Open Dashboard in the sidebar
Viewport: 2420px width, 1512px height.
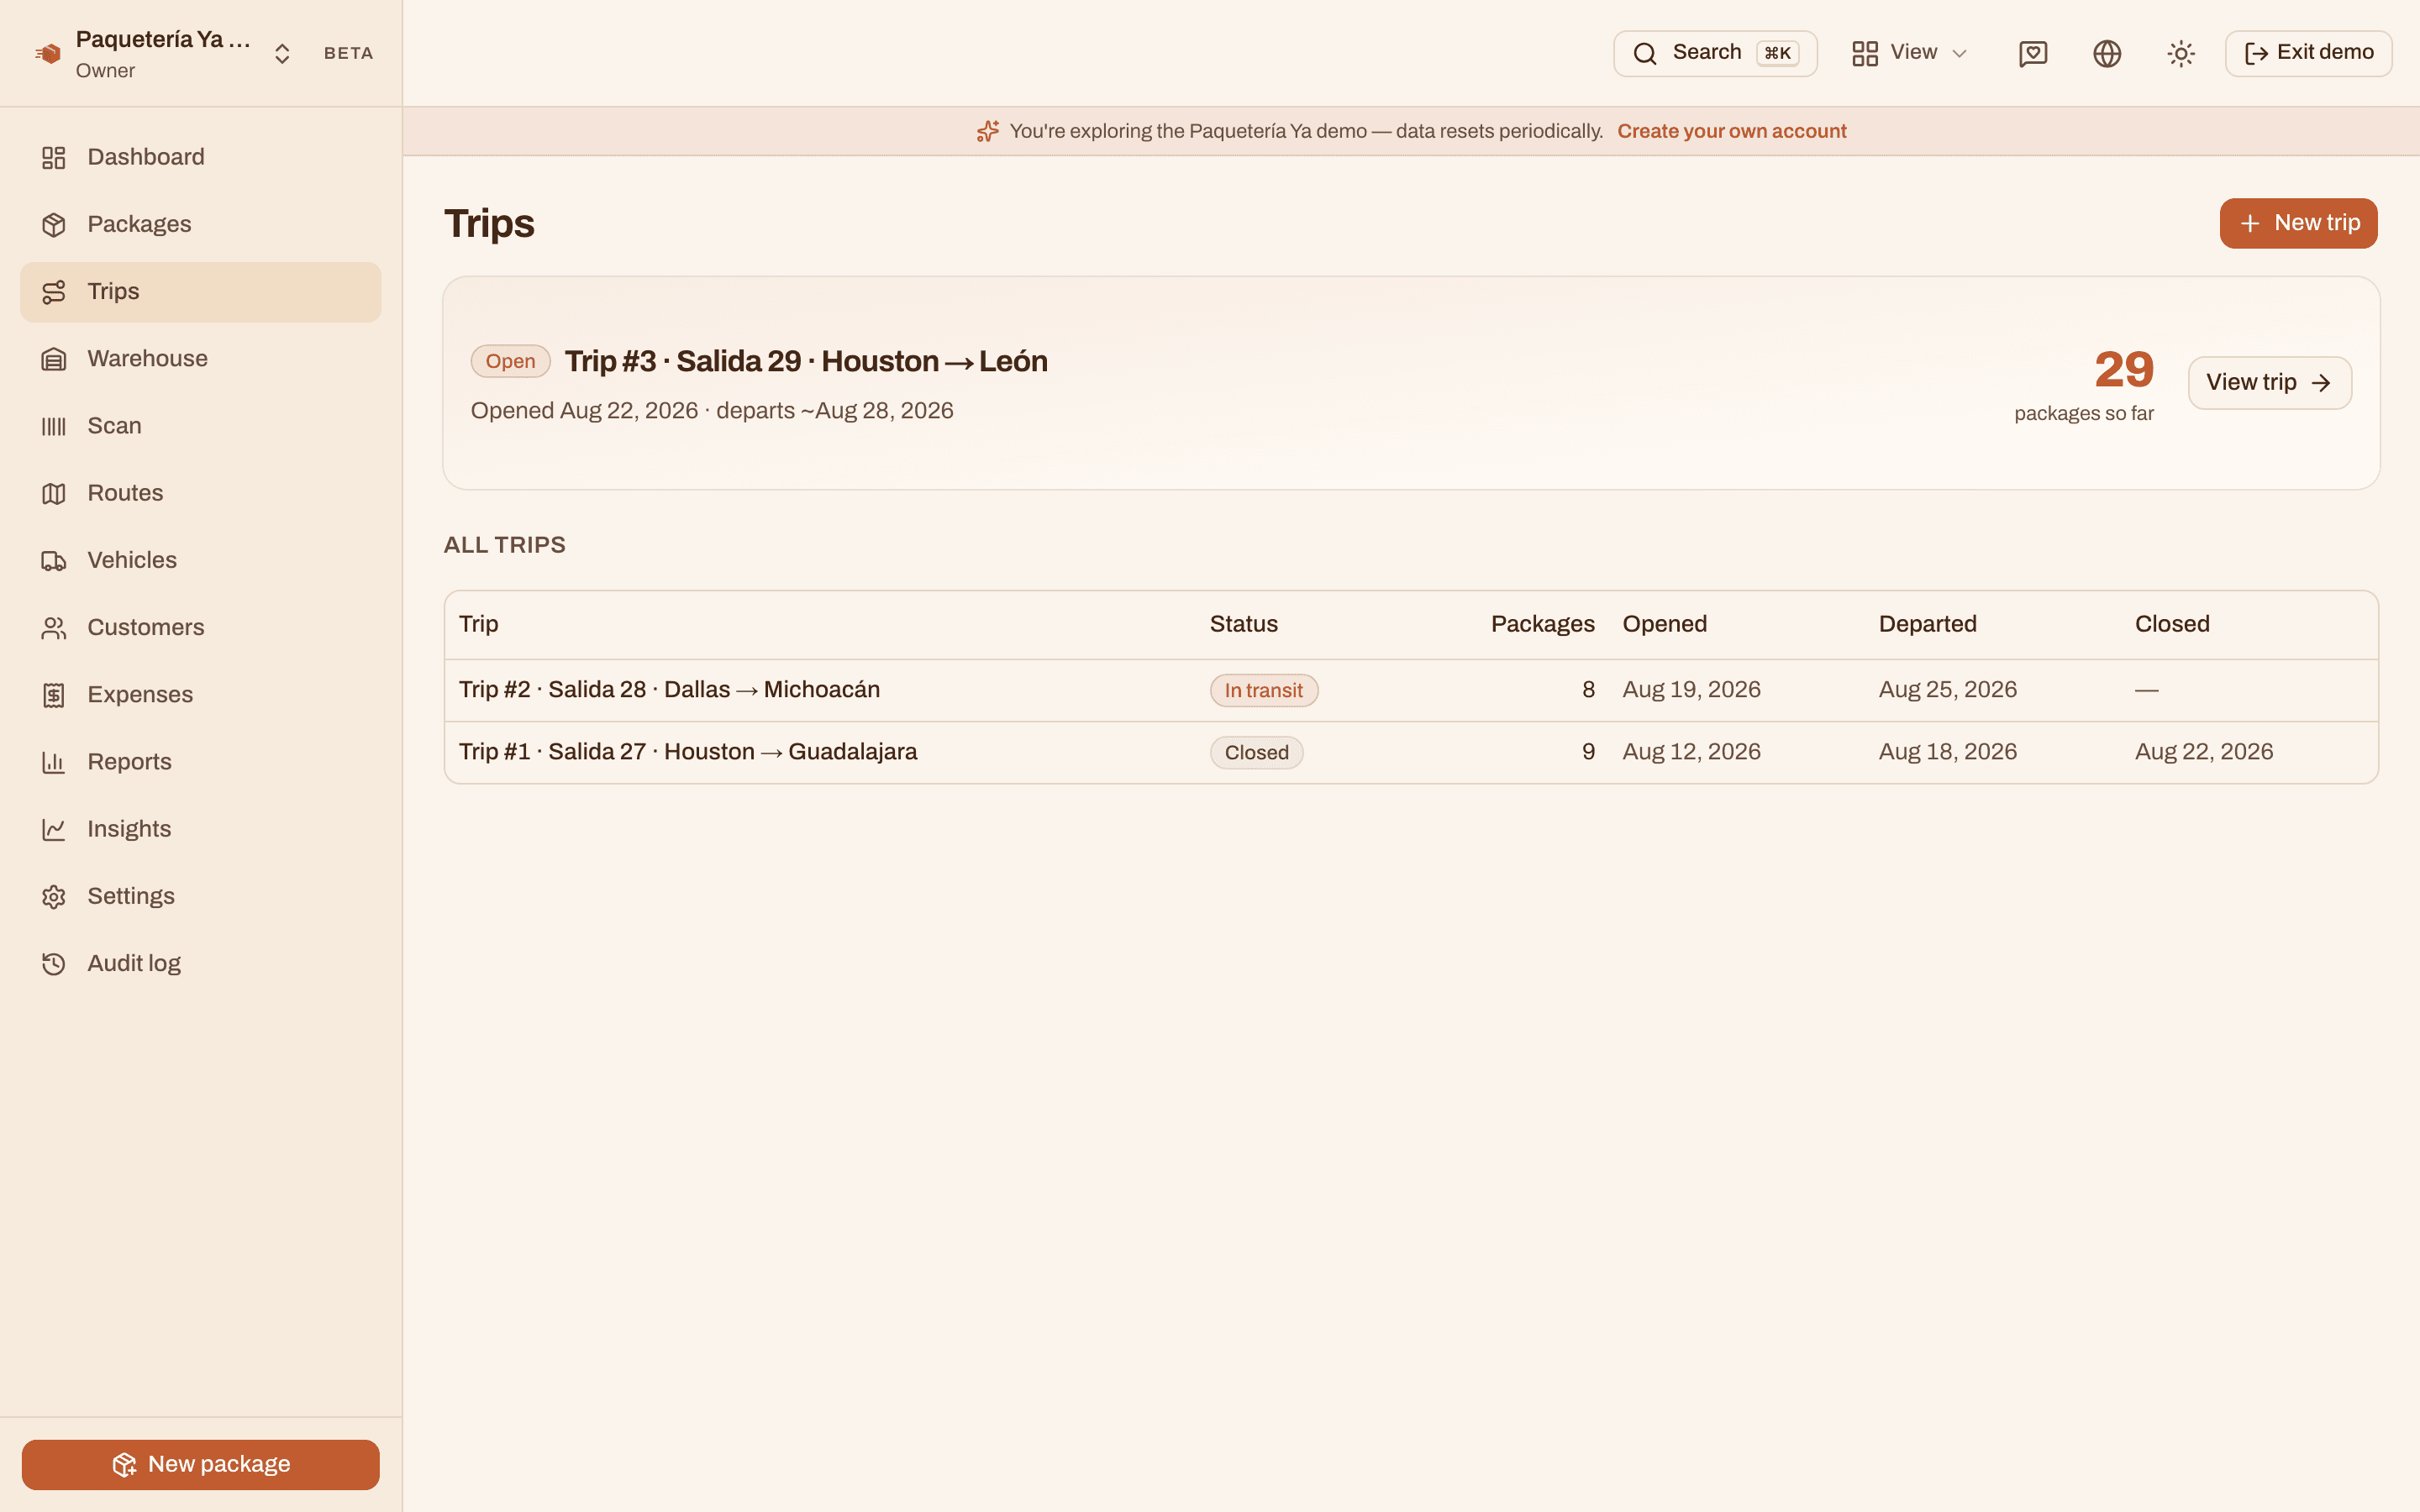[x=200, y=157]
